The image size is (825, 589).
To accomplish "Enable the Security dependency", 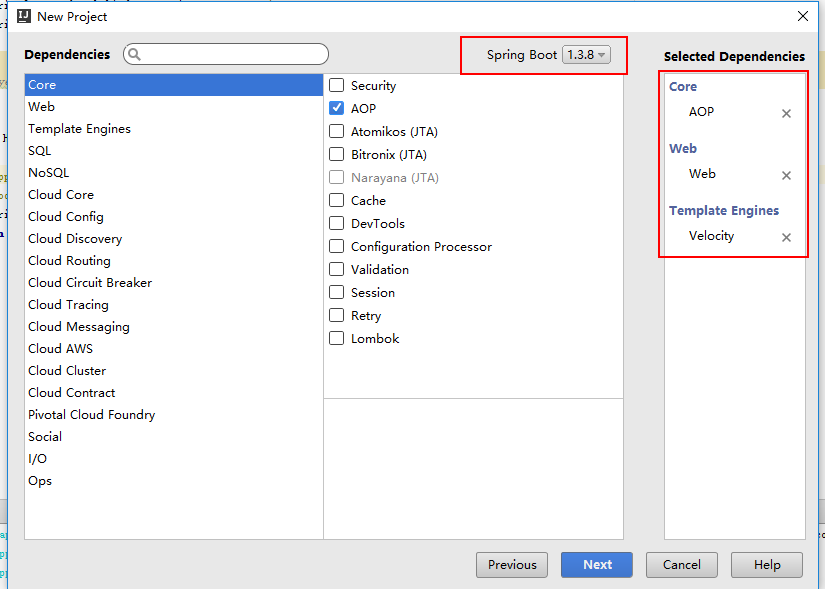I will tap(336, 85).
